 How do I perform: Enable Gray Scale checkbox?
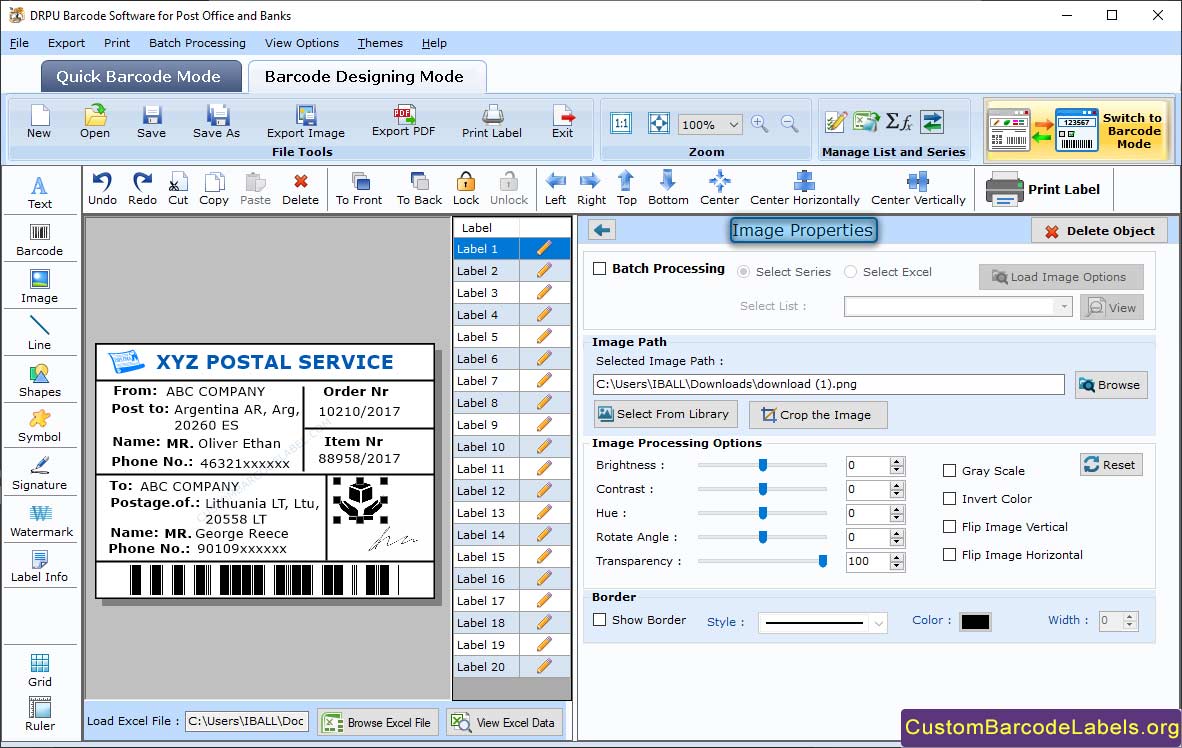click(949, 471)
